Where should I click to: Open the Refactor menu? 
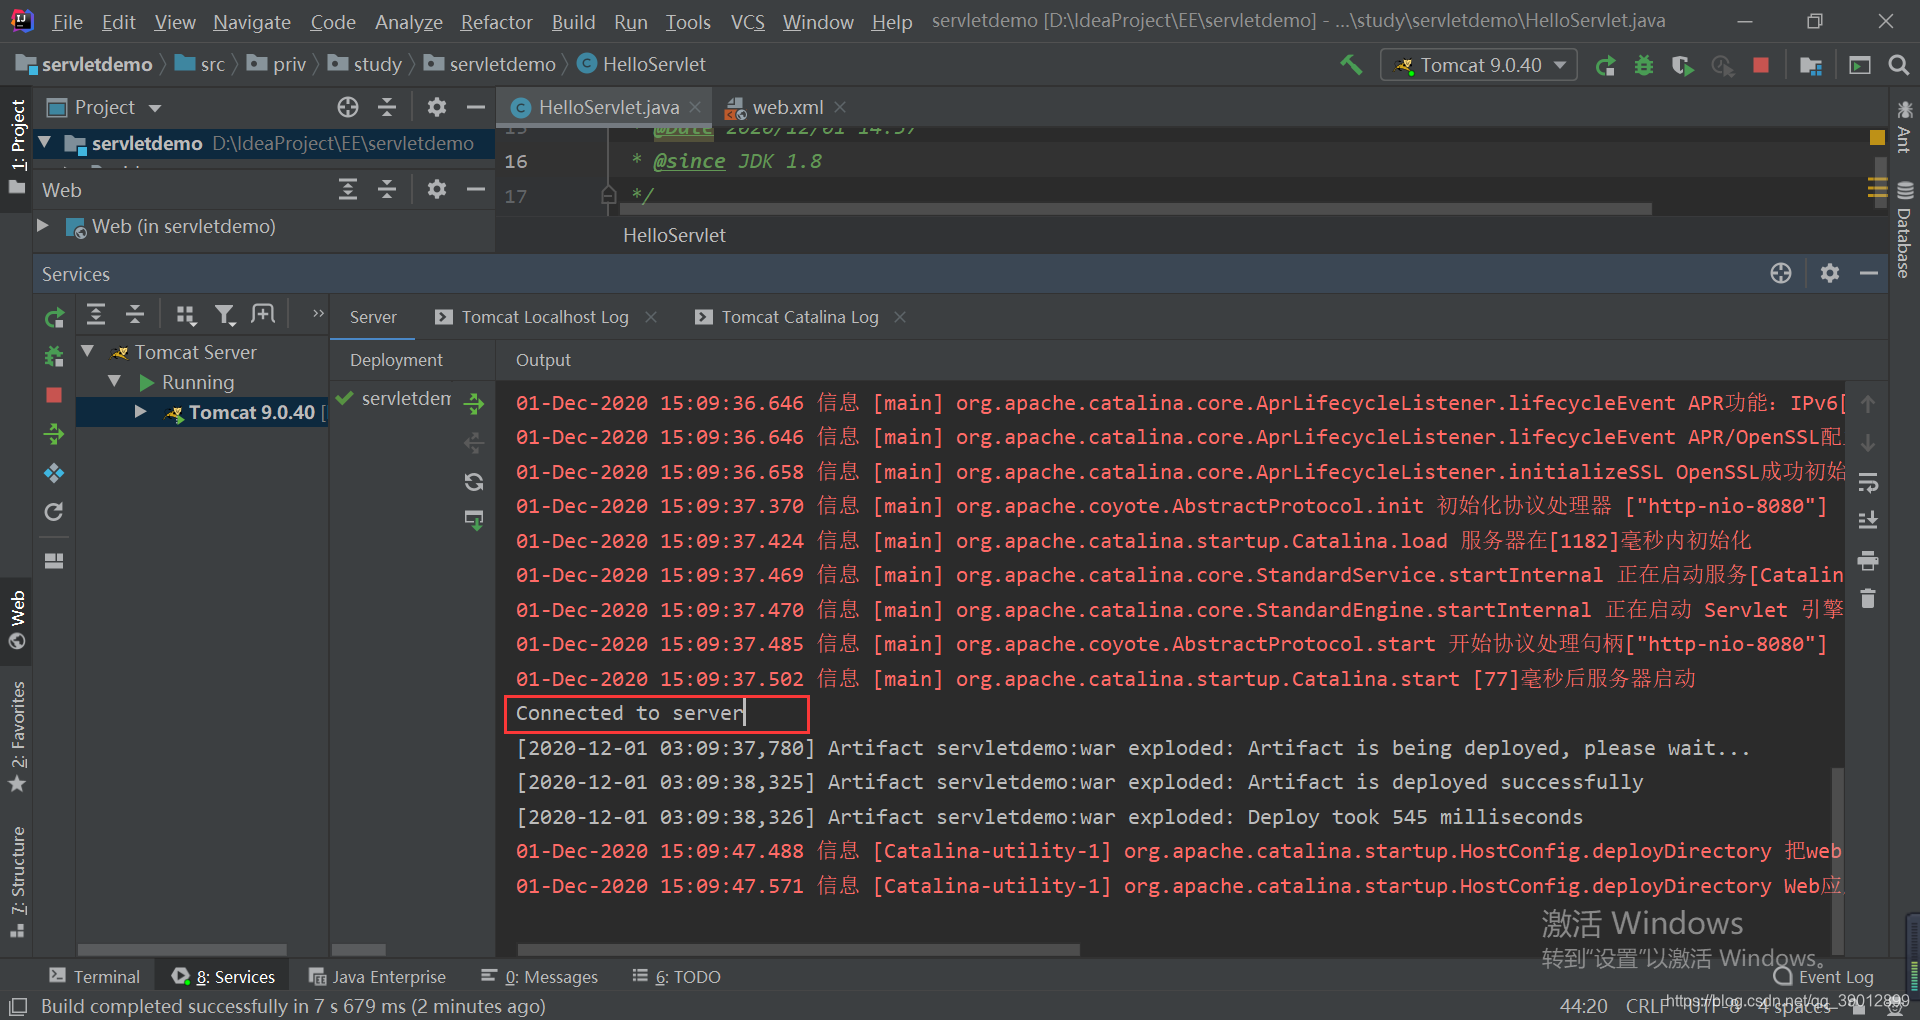(496, 22)
